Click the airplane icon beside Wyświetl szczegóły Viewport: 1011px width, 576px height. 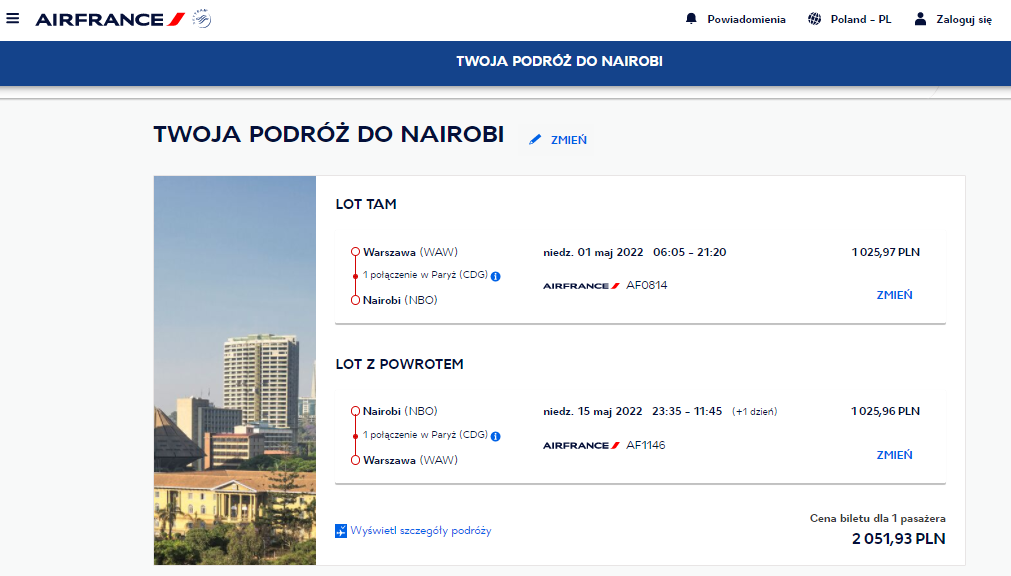click(341, 531)
